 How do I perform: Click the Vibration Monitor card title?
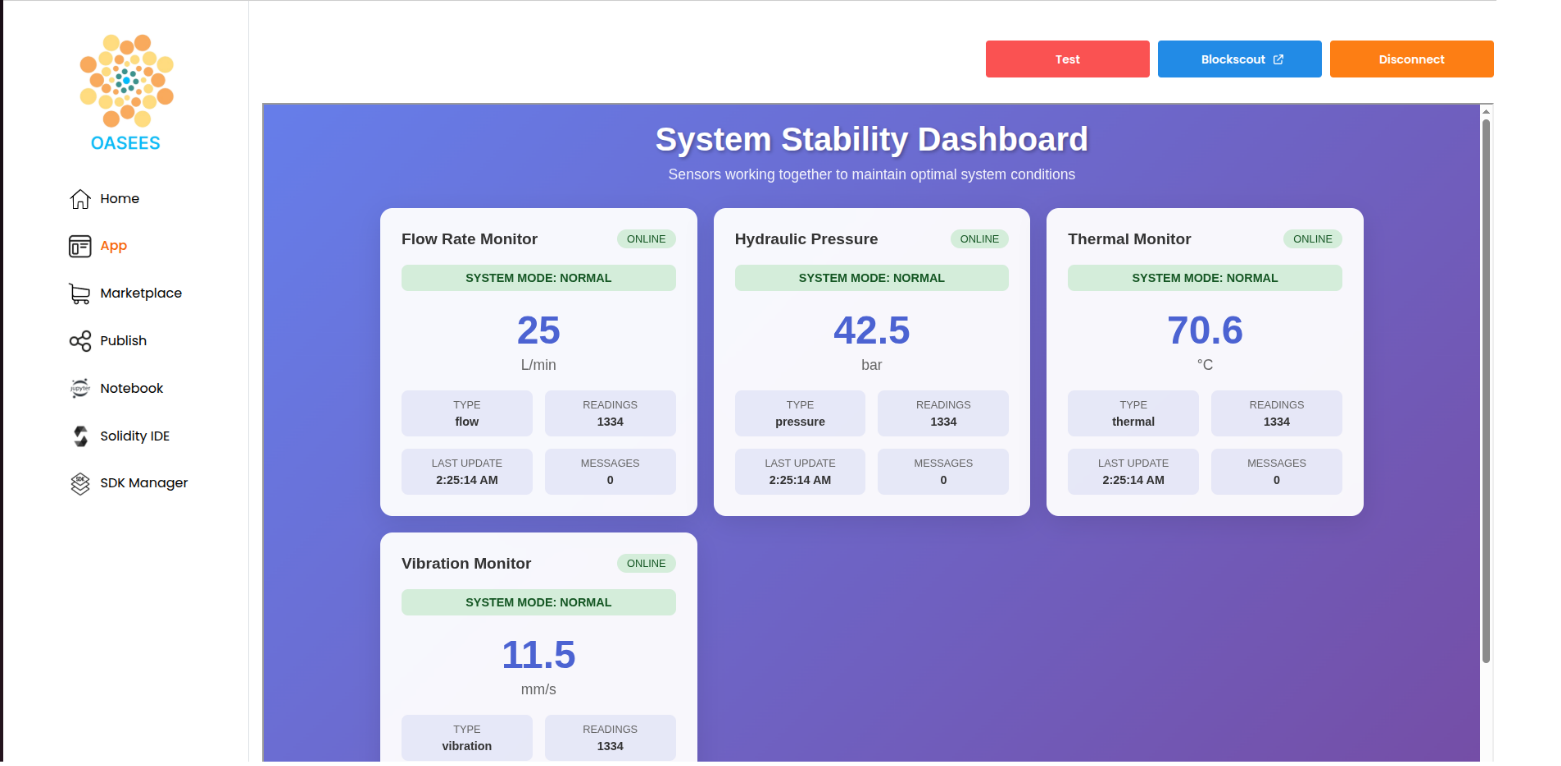click(466, 564)
